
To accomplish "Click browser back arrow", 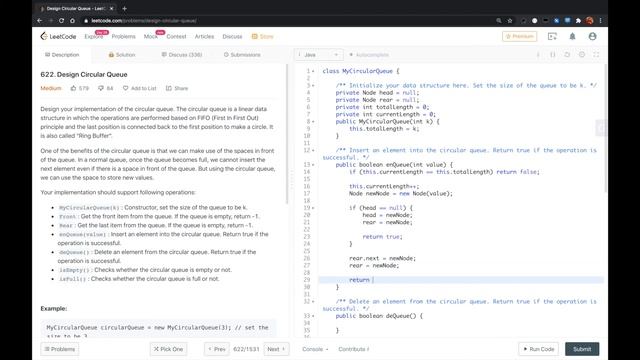I will point(40,20).
